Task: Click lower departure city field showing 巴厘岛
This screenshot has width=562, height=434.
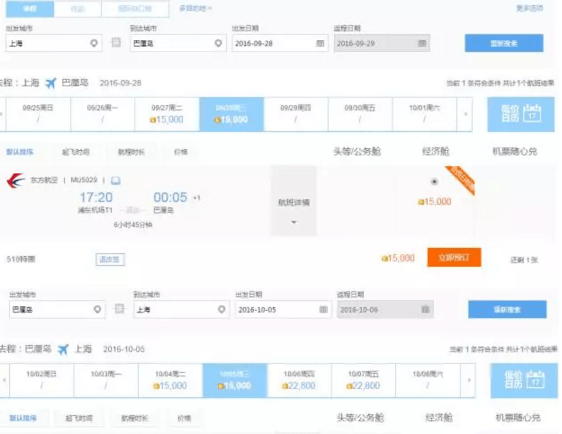Action: click(57, 309)
